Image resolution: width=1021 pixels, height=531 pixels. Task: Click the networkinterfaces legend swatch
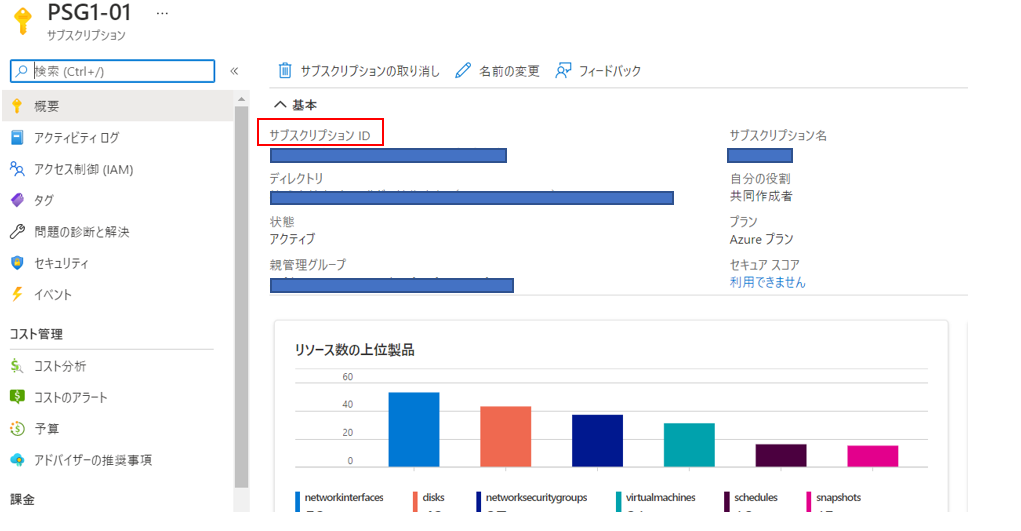[298, 501]
